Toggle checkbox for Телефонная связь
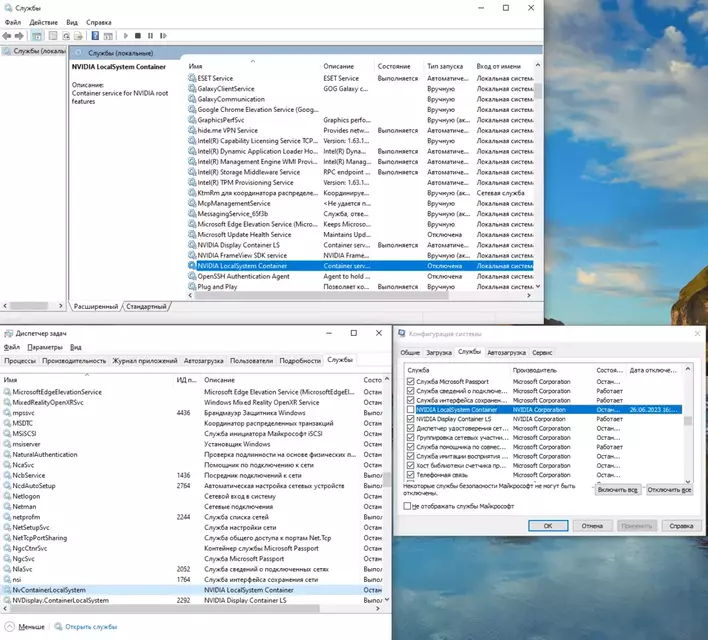The width and height of the screenshot is (708, 640). [x=410, y=475]
